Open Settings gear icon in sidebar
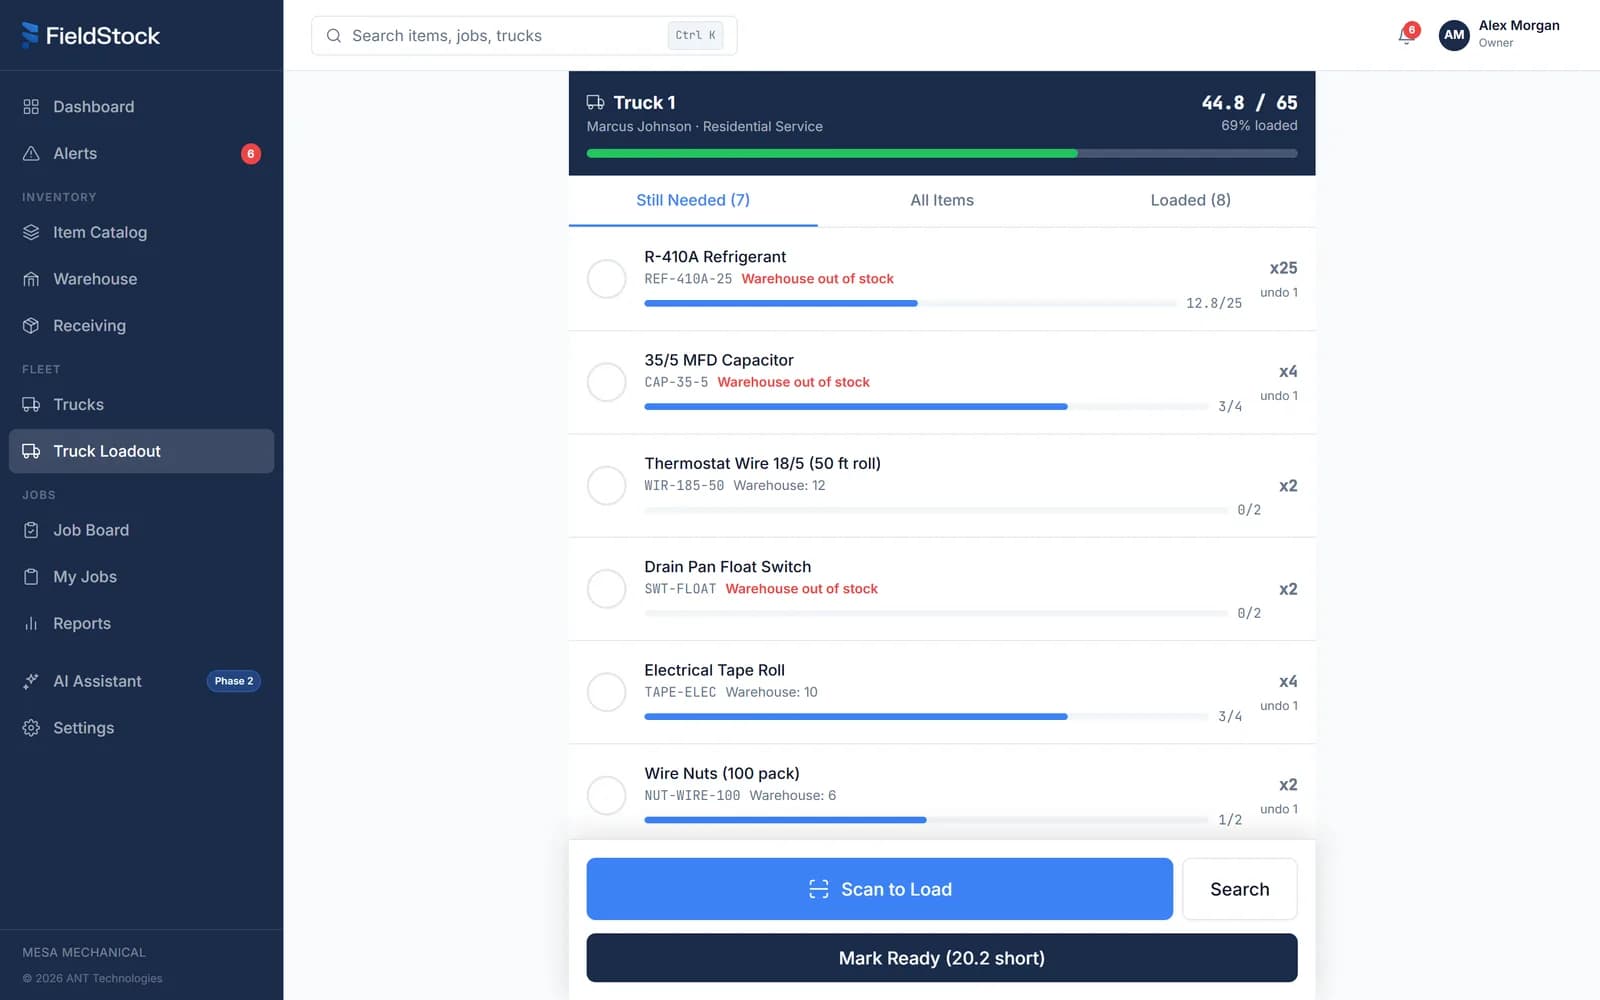Viewport: 1600px width, 1000px height. click(x=31, y=728)
